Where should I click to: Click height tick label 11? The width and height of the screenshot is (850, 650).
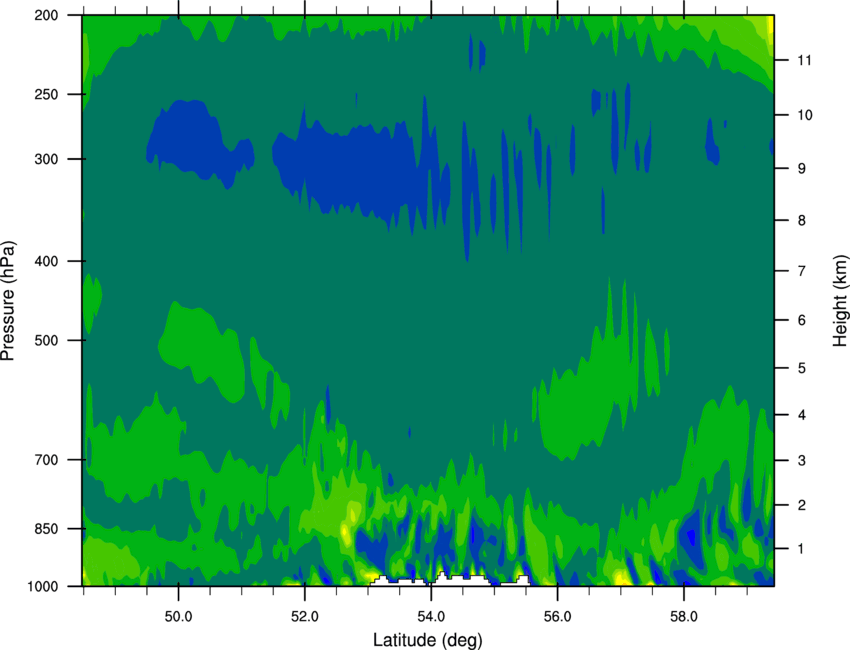(x=805, y=60)
